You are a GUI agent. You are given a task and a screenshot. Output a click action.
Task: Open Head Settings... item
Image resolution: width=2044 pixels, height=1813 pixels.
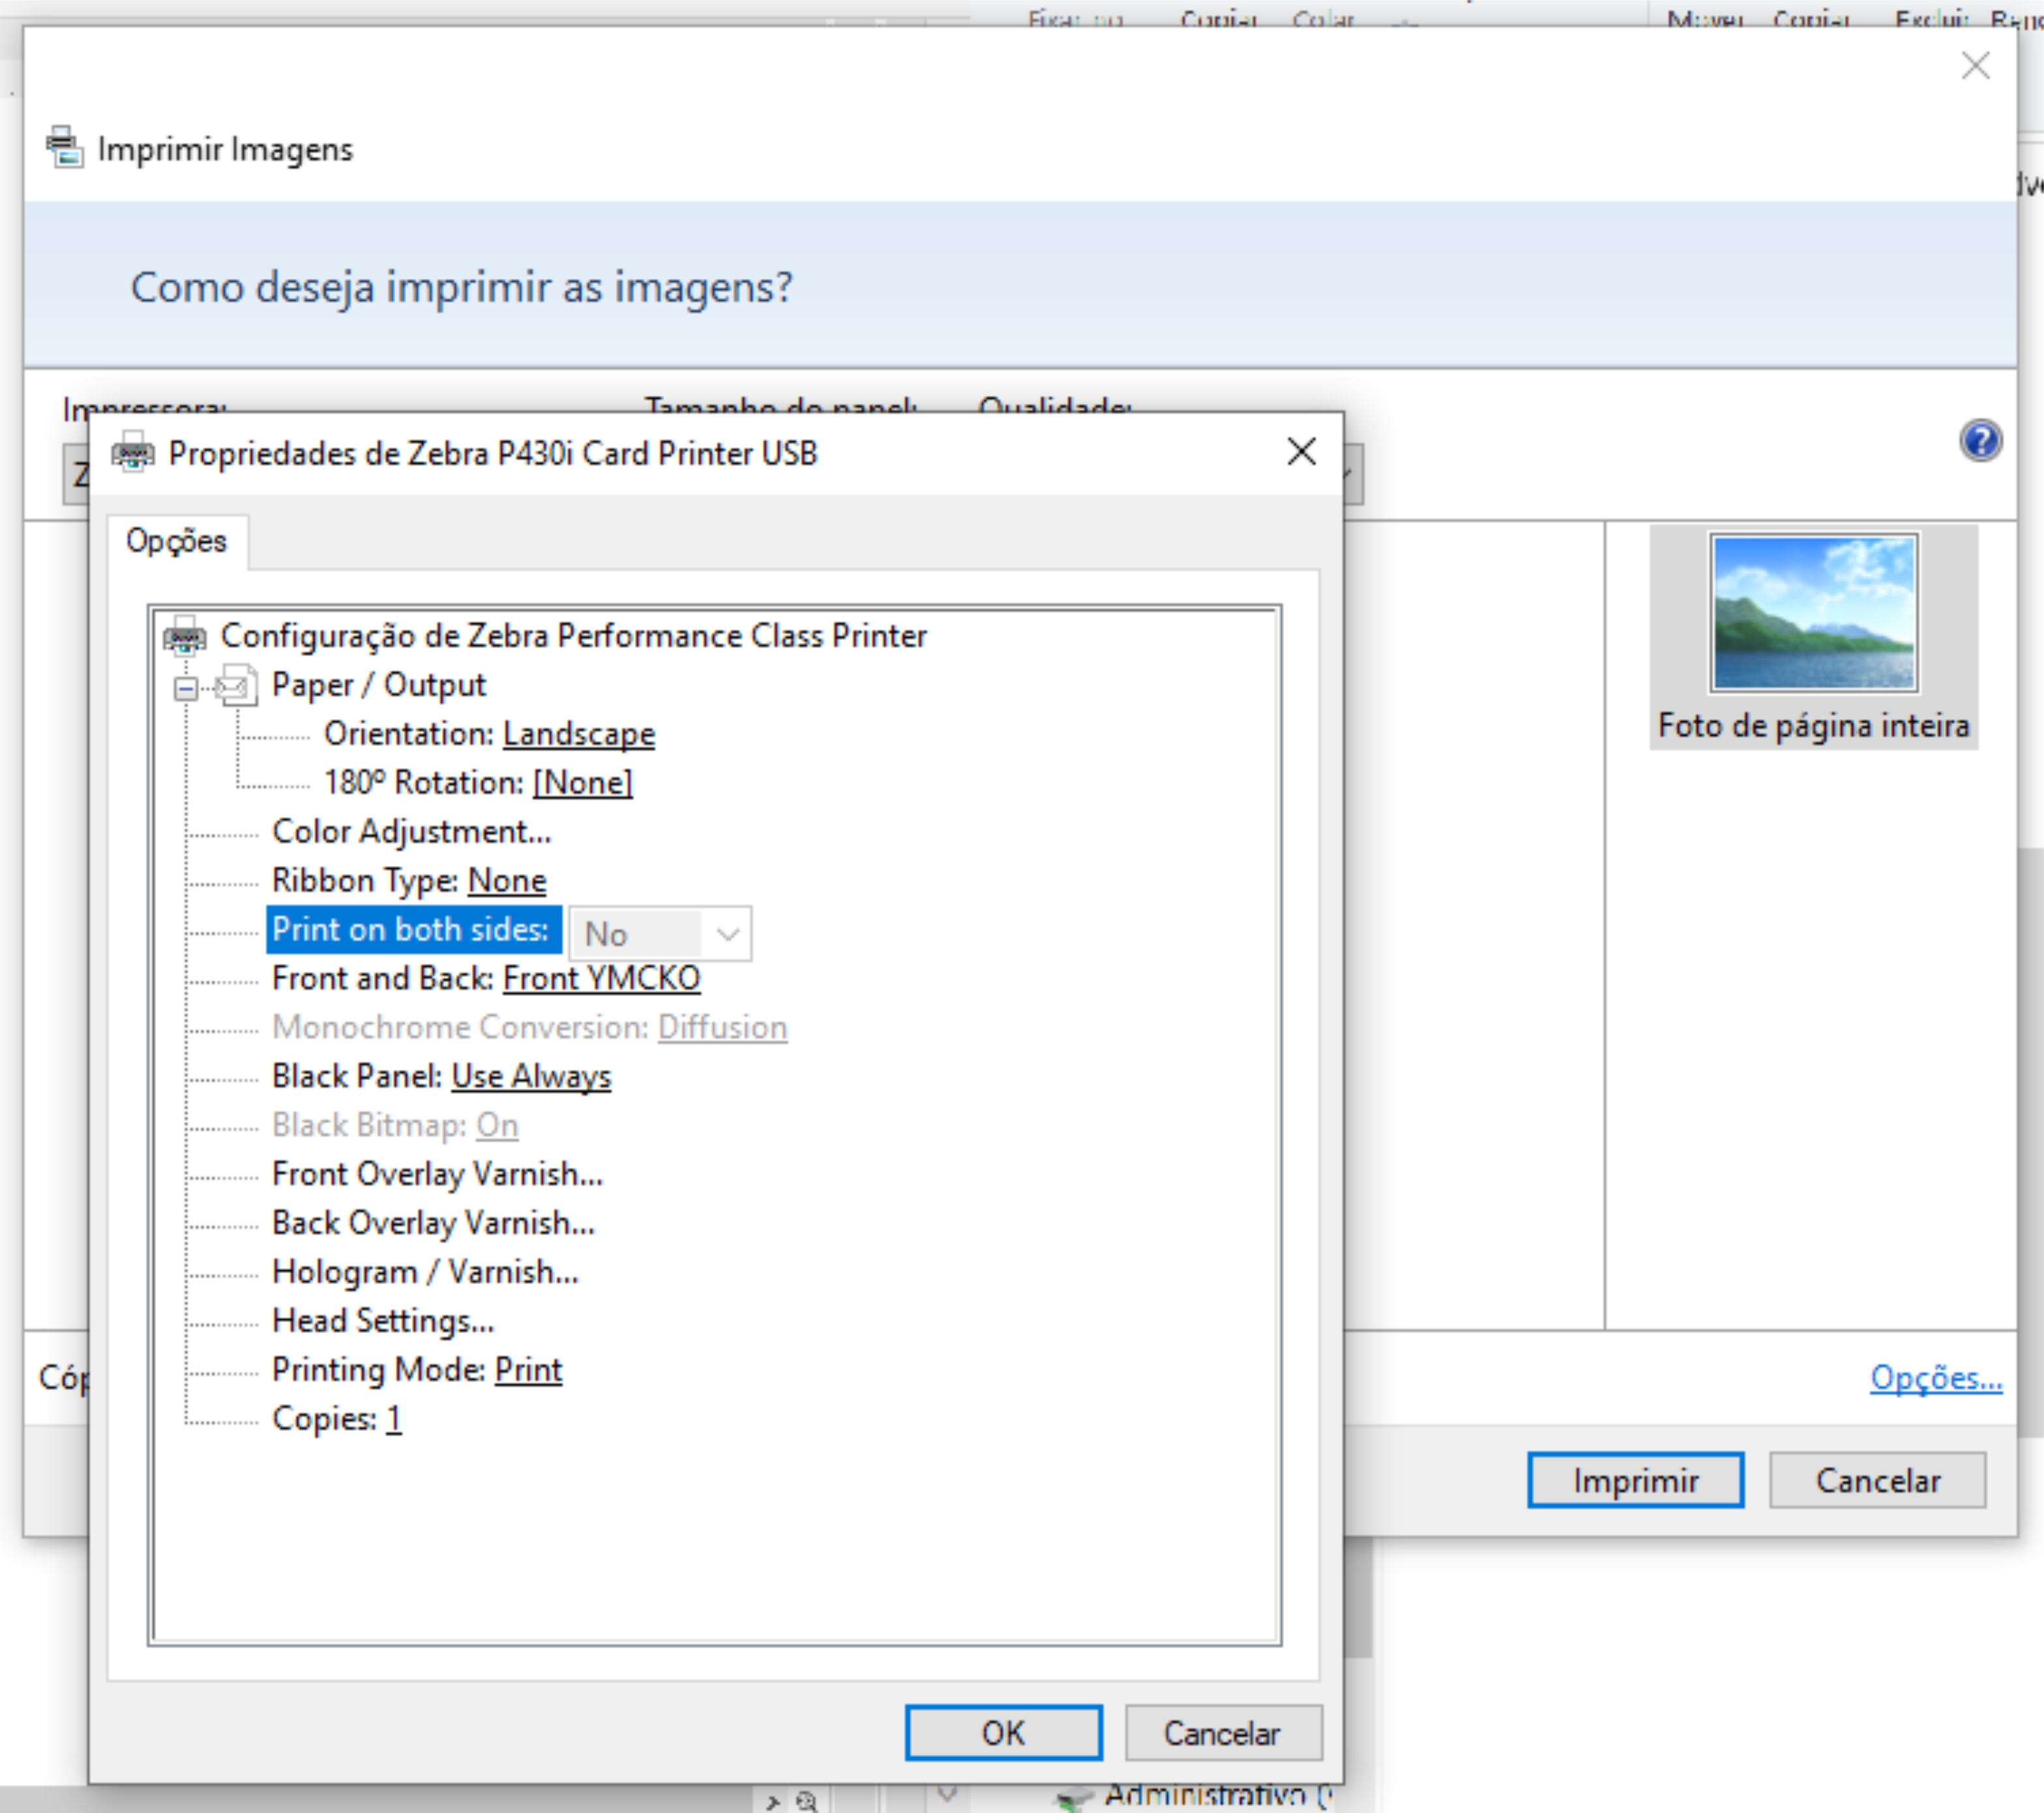click(x=383, y=1322)
